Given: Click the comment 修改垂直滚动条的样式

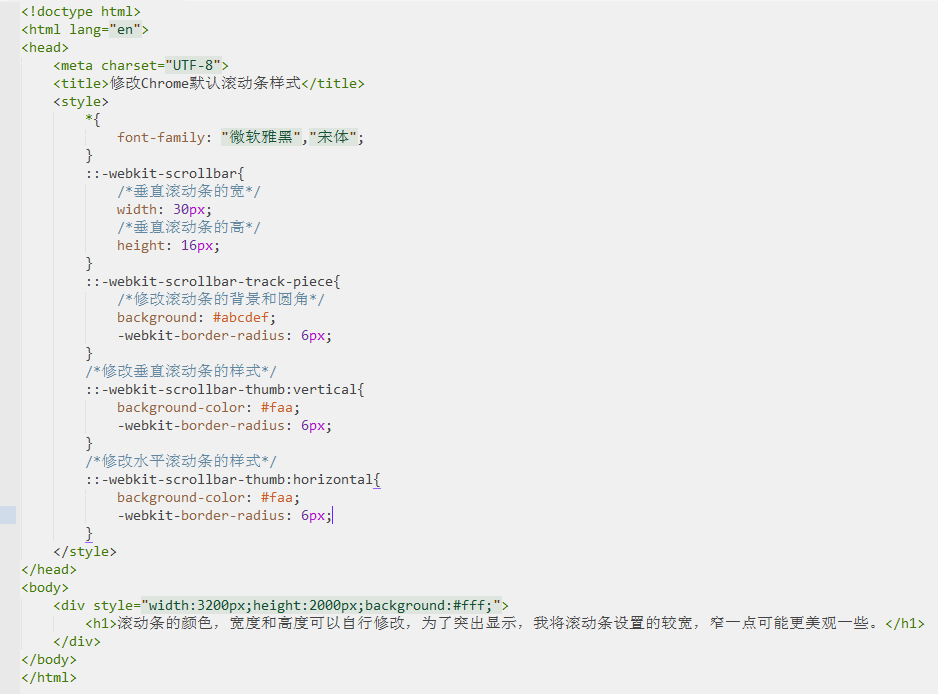Looking at the screenshot, I should (x=181, y=371).
